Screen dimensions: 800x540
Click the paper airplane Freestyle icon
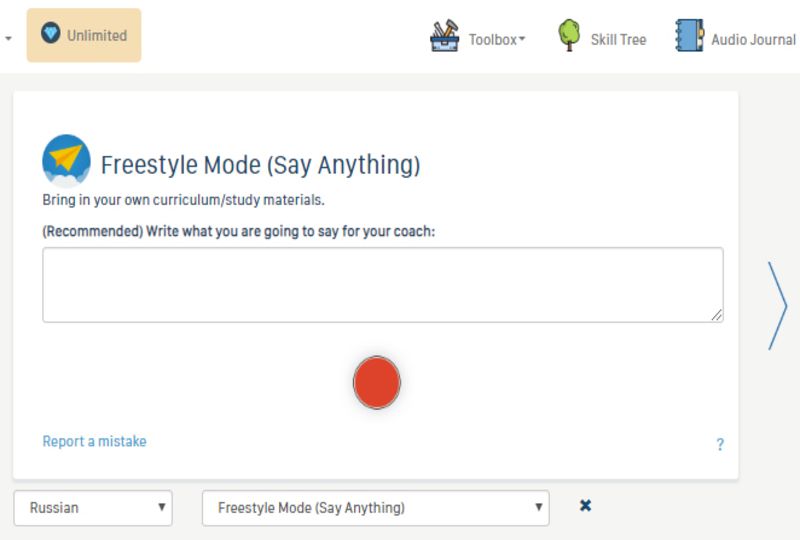tap(66, 161)
